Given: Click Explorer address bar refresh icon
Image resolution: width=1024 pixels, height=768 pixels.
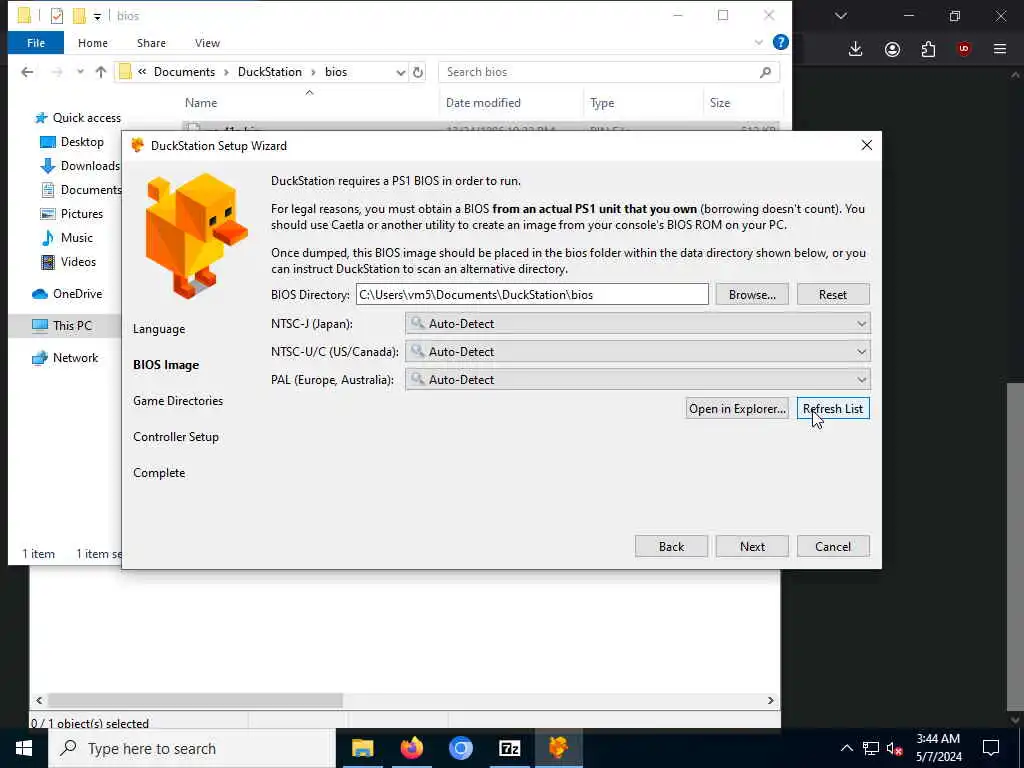Looking at the screenshot, I should coord(418,72).
